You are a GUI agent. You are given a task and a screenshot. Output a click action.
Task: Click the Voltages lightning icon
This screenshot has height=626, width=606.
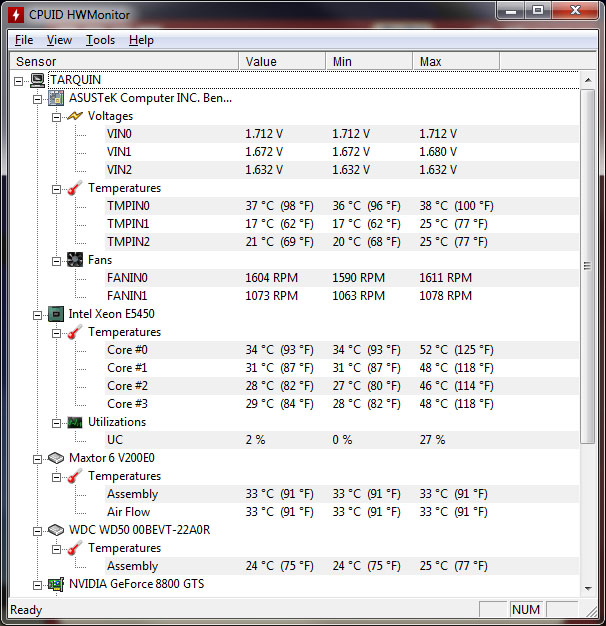pyautogui.click(x=75, y=116)
